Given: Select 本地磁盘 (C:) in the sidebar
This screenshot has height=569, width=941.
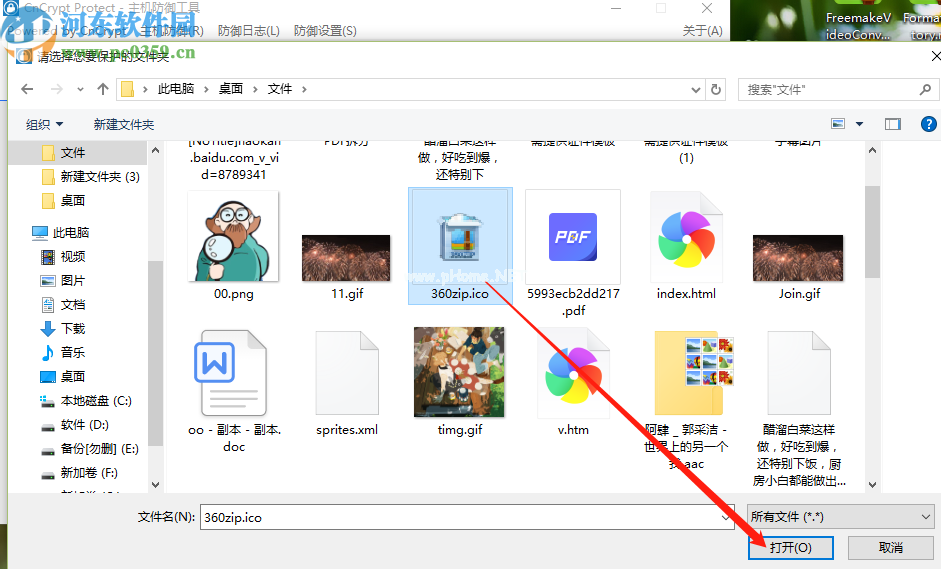Looking at the screenshot, I should (x=95, y=401).
